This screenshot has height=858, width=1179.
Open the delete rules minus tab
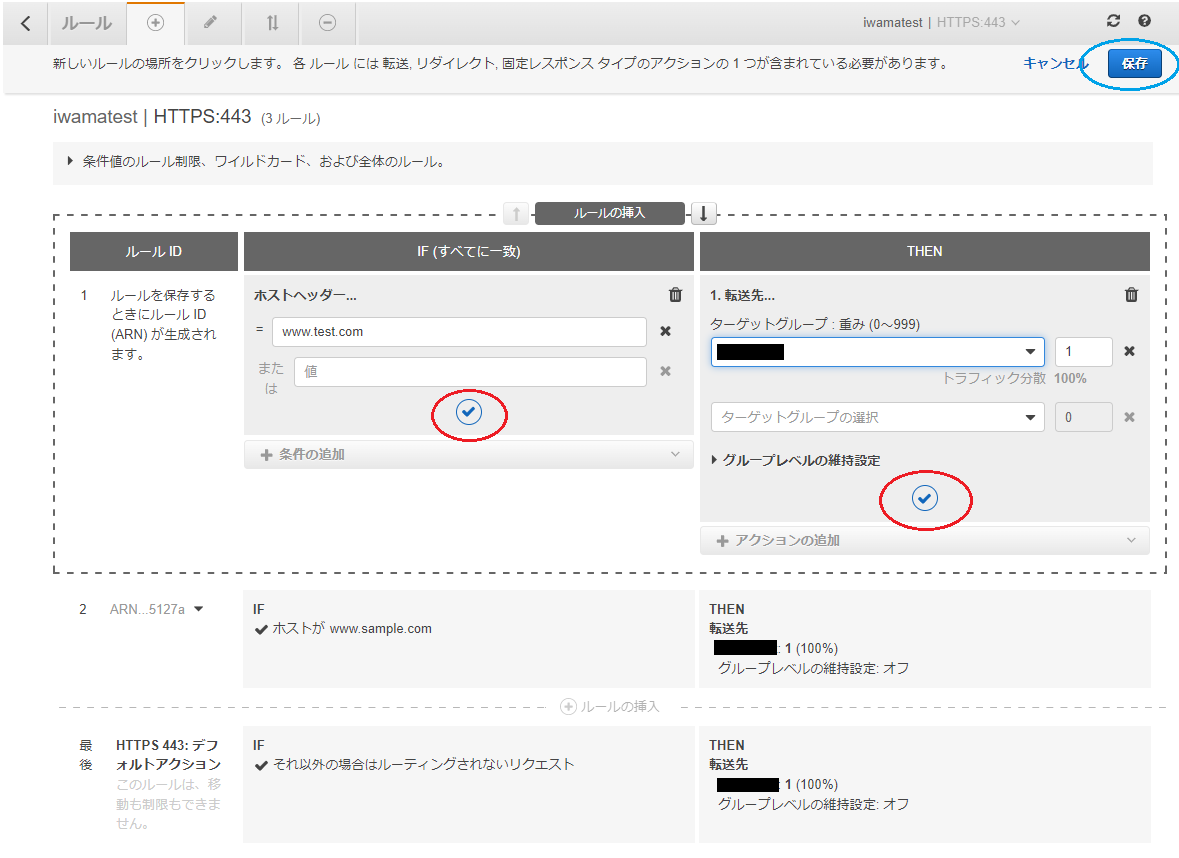pos(327,23)
